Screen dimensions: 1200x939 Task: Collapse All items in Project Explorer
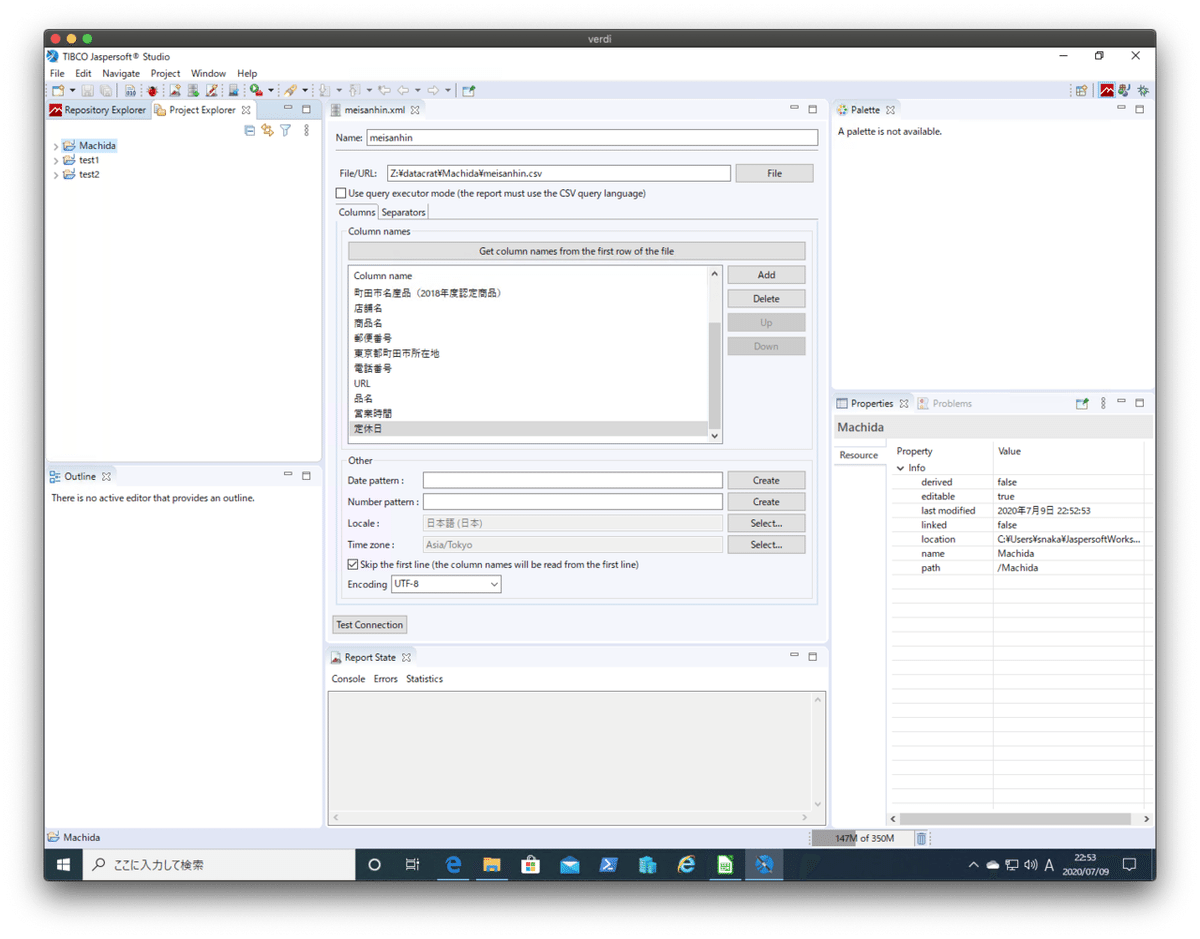249,130
